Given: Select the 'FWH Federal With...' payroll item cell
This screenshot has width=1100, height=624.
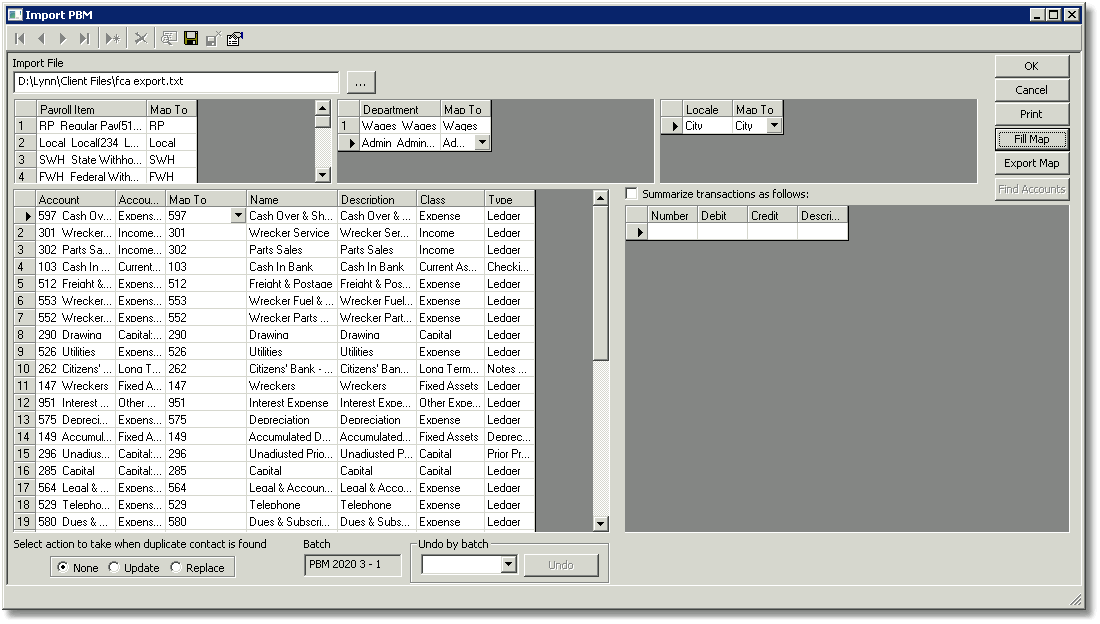Looking at the screenshot, I should click(91, 176).
